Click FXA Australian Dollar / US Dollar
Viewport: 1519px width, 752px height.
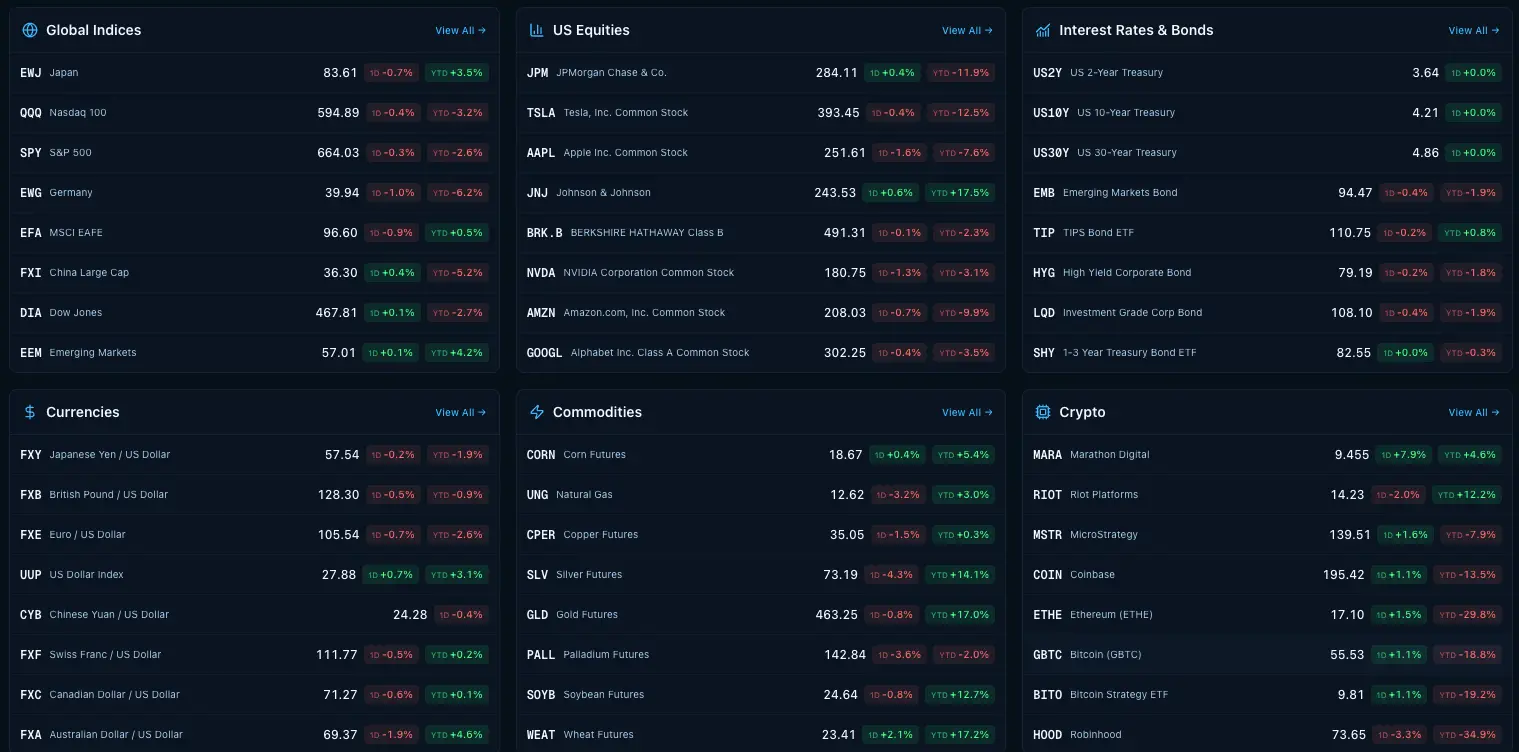point(254,734)
